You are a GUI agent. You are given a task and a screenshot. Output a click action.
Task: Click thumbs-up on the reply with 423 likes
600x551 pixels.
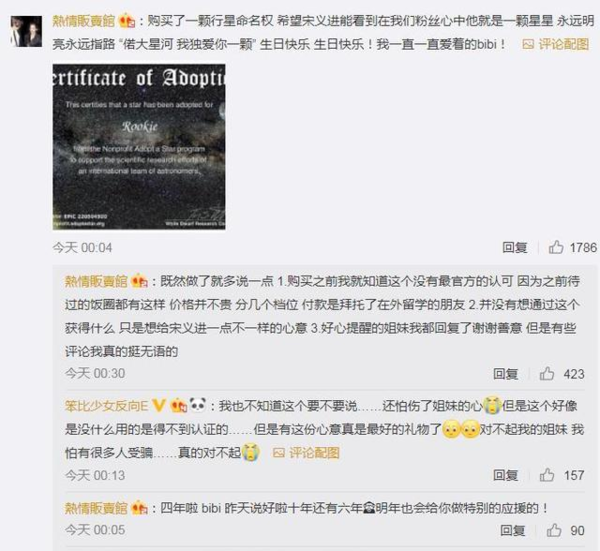547,373
